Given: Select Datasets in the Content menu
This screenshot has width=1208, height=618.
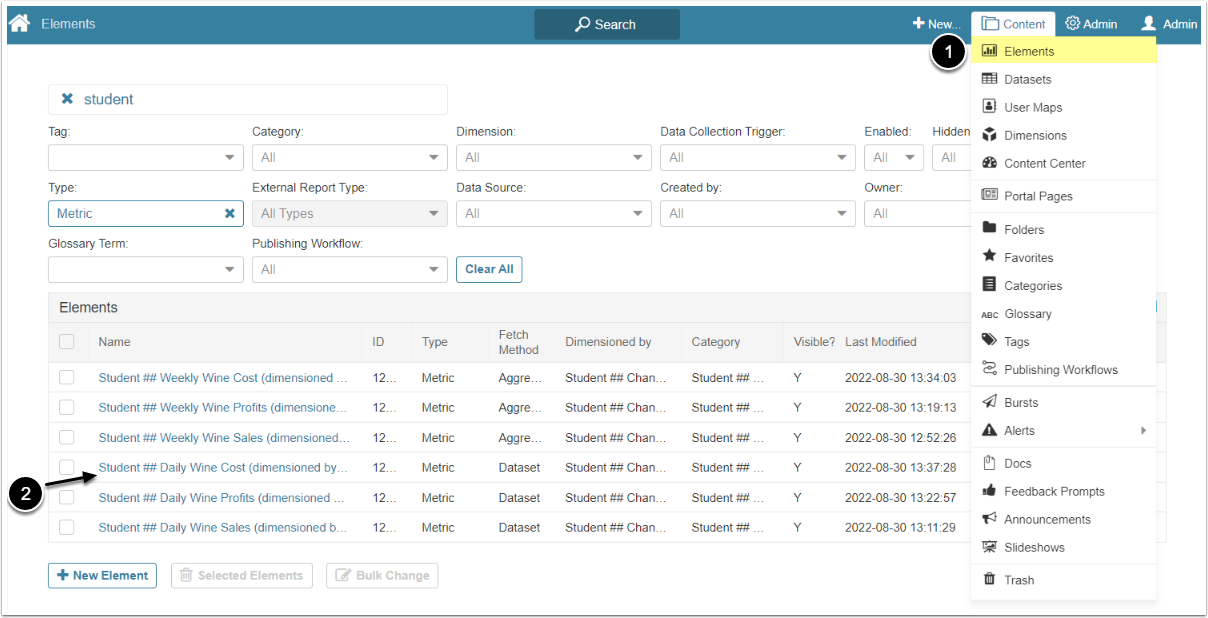Looking at the screenshot, I should pos(1027,80).
